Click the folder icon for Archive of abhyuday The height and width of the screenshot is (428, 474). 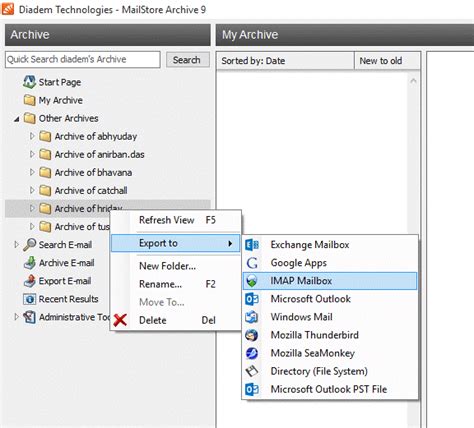pos(45,136)
